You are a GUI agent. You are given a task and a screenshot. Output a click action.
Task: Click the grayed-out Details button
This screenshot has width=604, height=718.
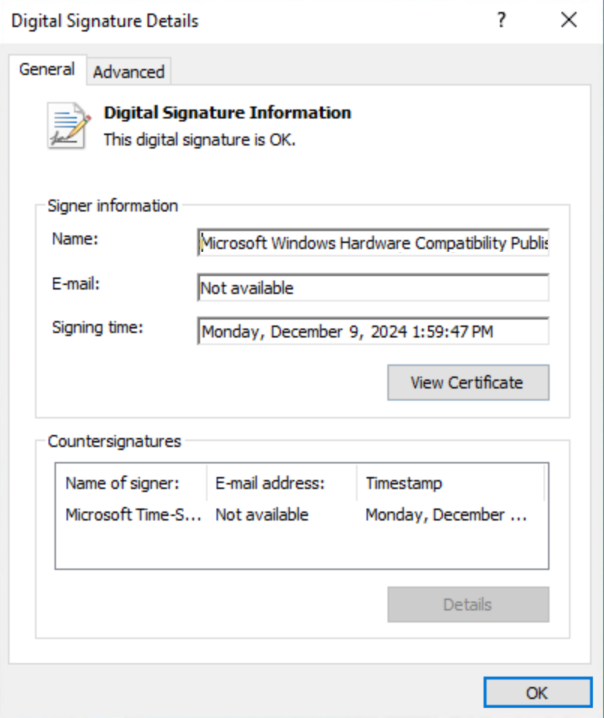[468, 604]
